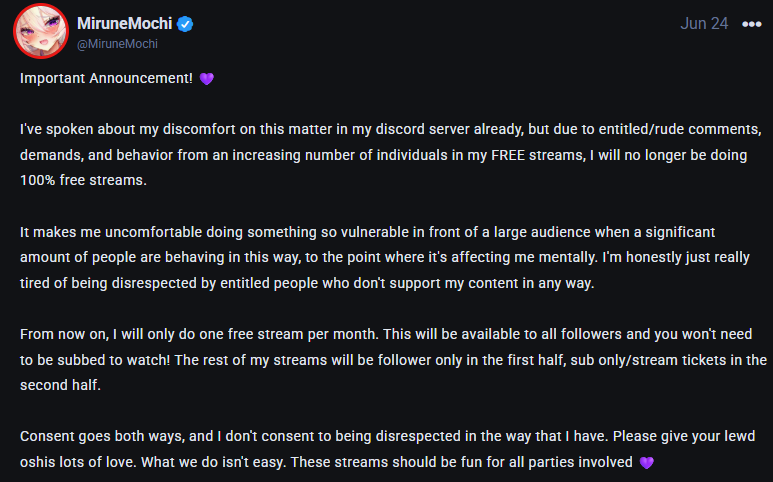Click the line starting "amount of people"
The image size is (773, 482).
pyautogui.click(x=385, y=257)
